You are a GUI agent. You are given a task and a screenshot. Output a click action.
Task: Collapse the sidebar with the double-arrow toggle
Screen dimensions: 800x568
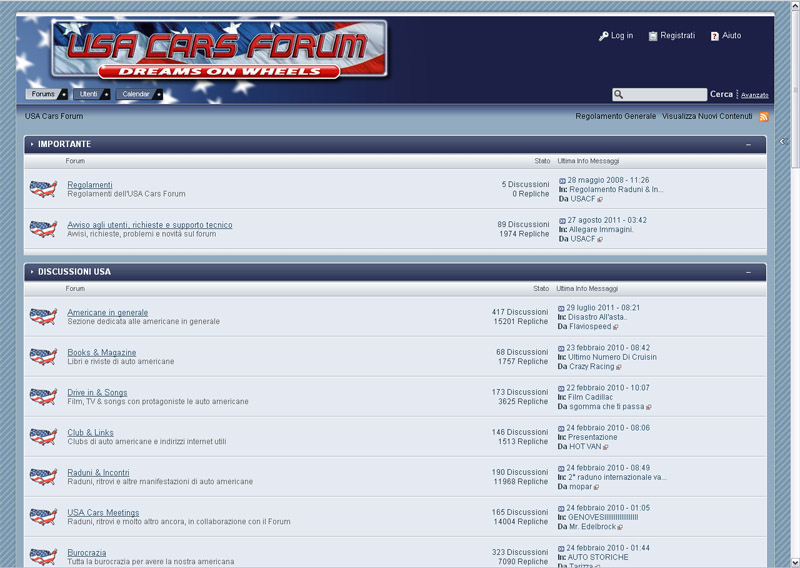tap(784, 141)
